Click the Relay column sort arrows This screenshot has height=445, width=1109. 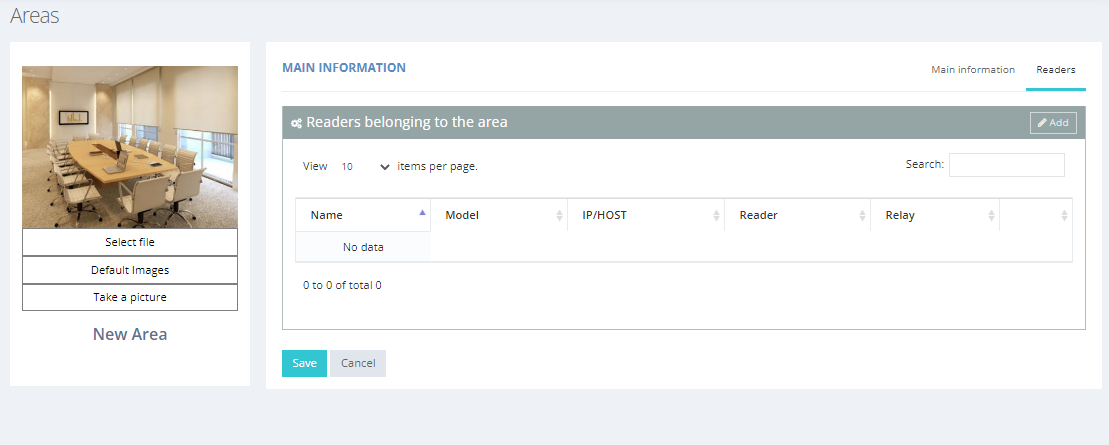[991, 216]
